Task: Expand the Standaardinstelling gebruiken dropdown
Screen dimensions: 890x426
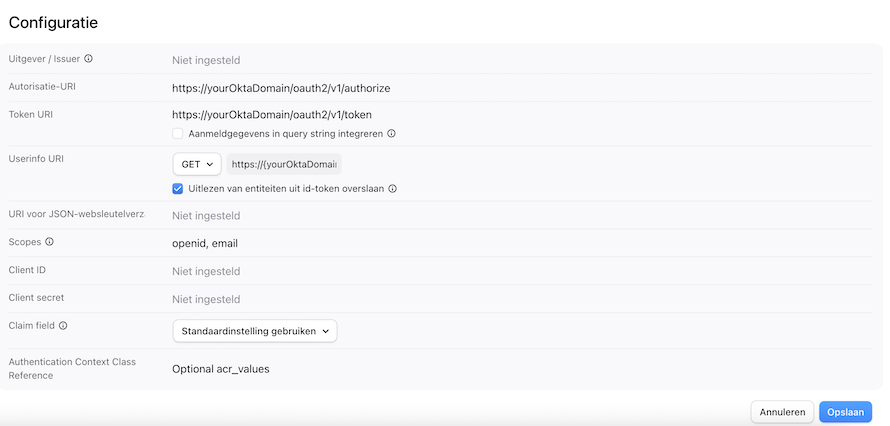Action: [x=255, y=331]
